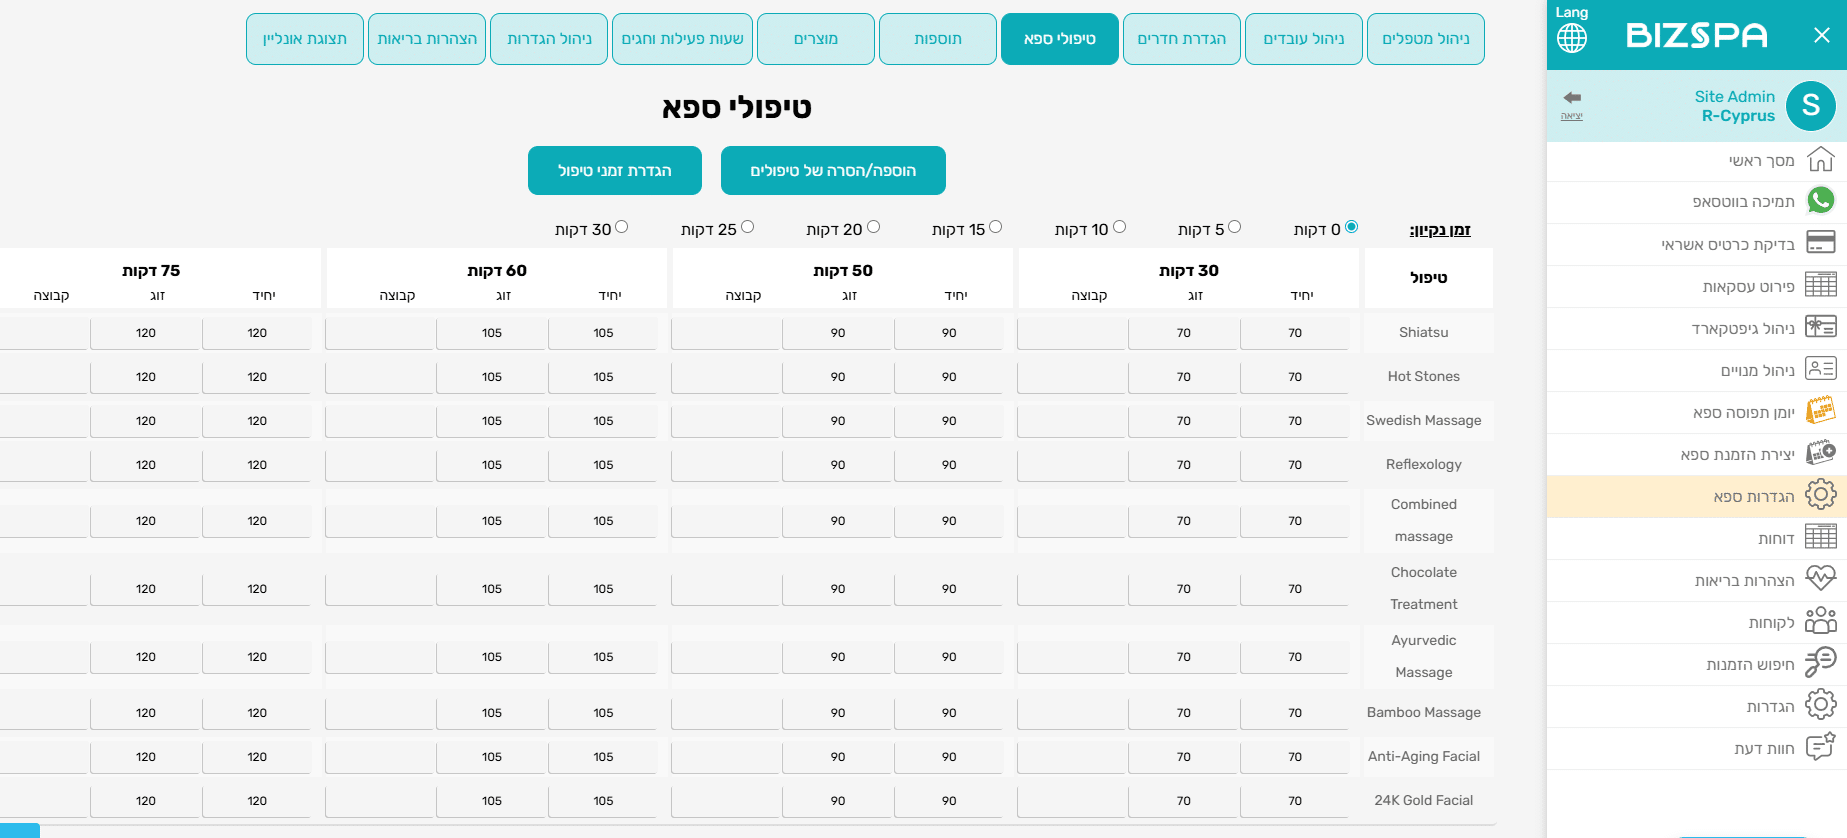Click the logout arrow icon
The image size is (1847, 838).
[1572, 98]
